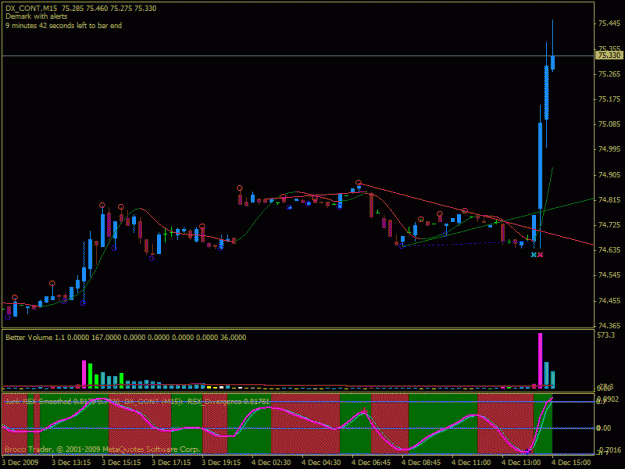
Task: Click the '4 Dec 06:45' time axis label
Action: tap(371, 462)
